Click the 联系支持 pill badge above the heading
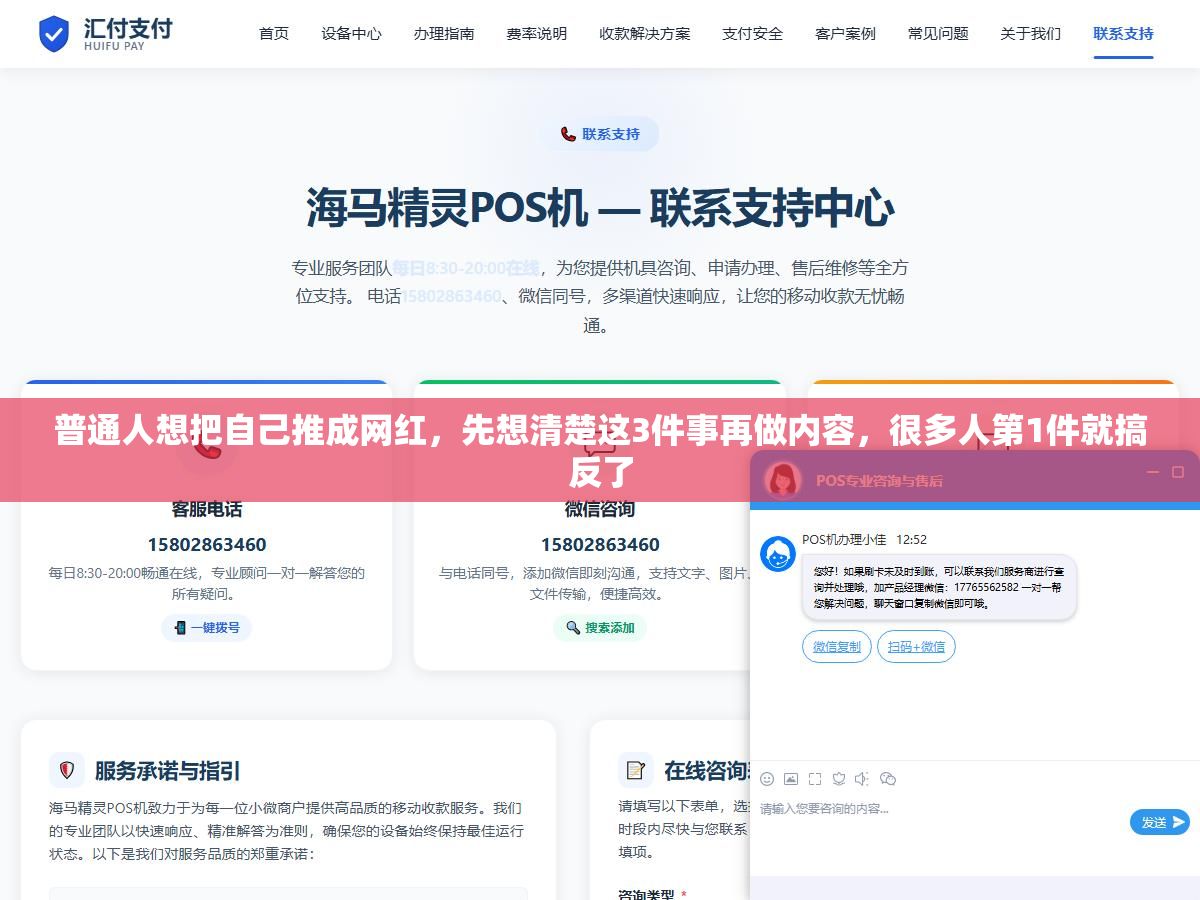 pyautogui.click(x=600, y=134)
